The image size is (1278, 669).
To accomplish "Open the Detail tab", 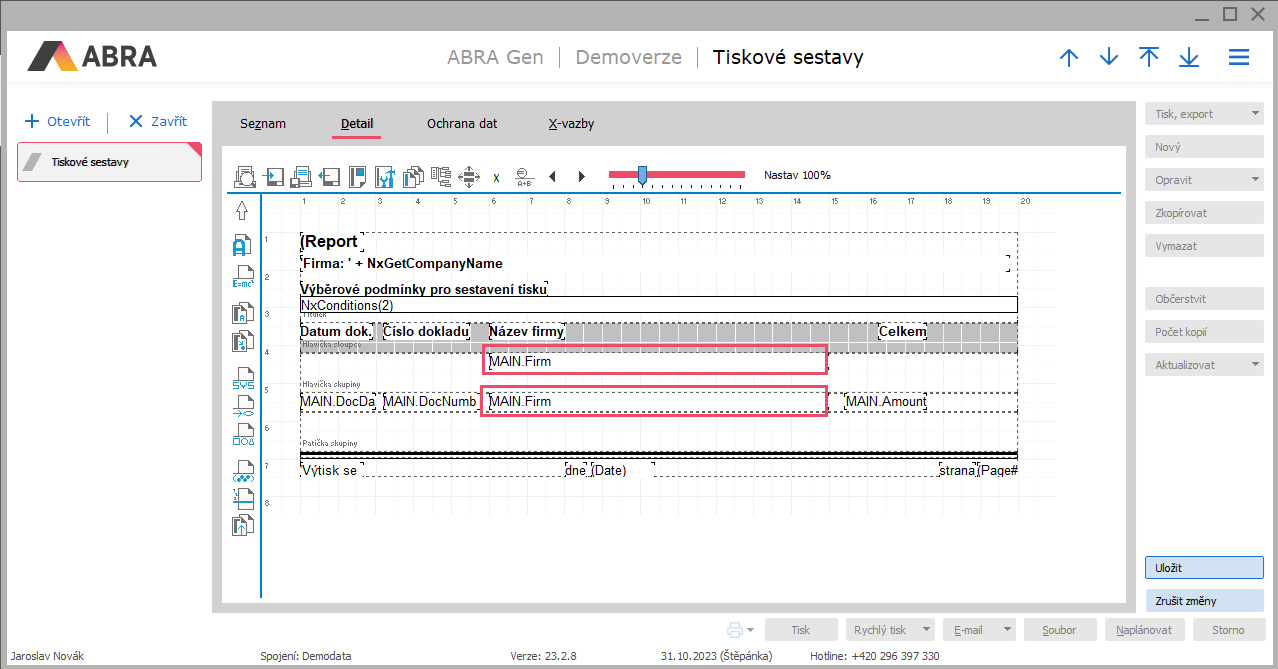I will point(357,124).
